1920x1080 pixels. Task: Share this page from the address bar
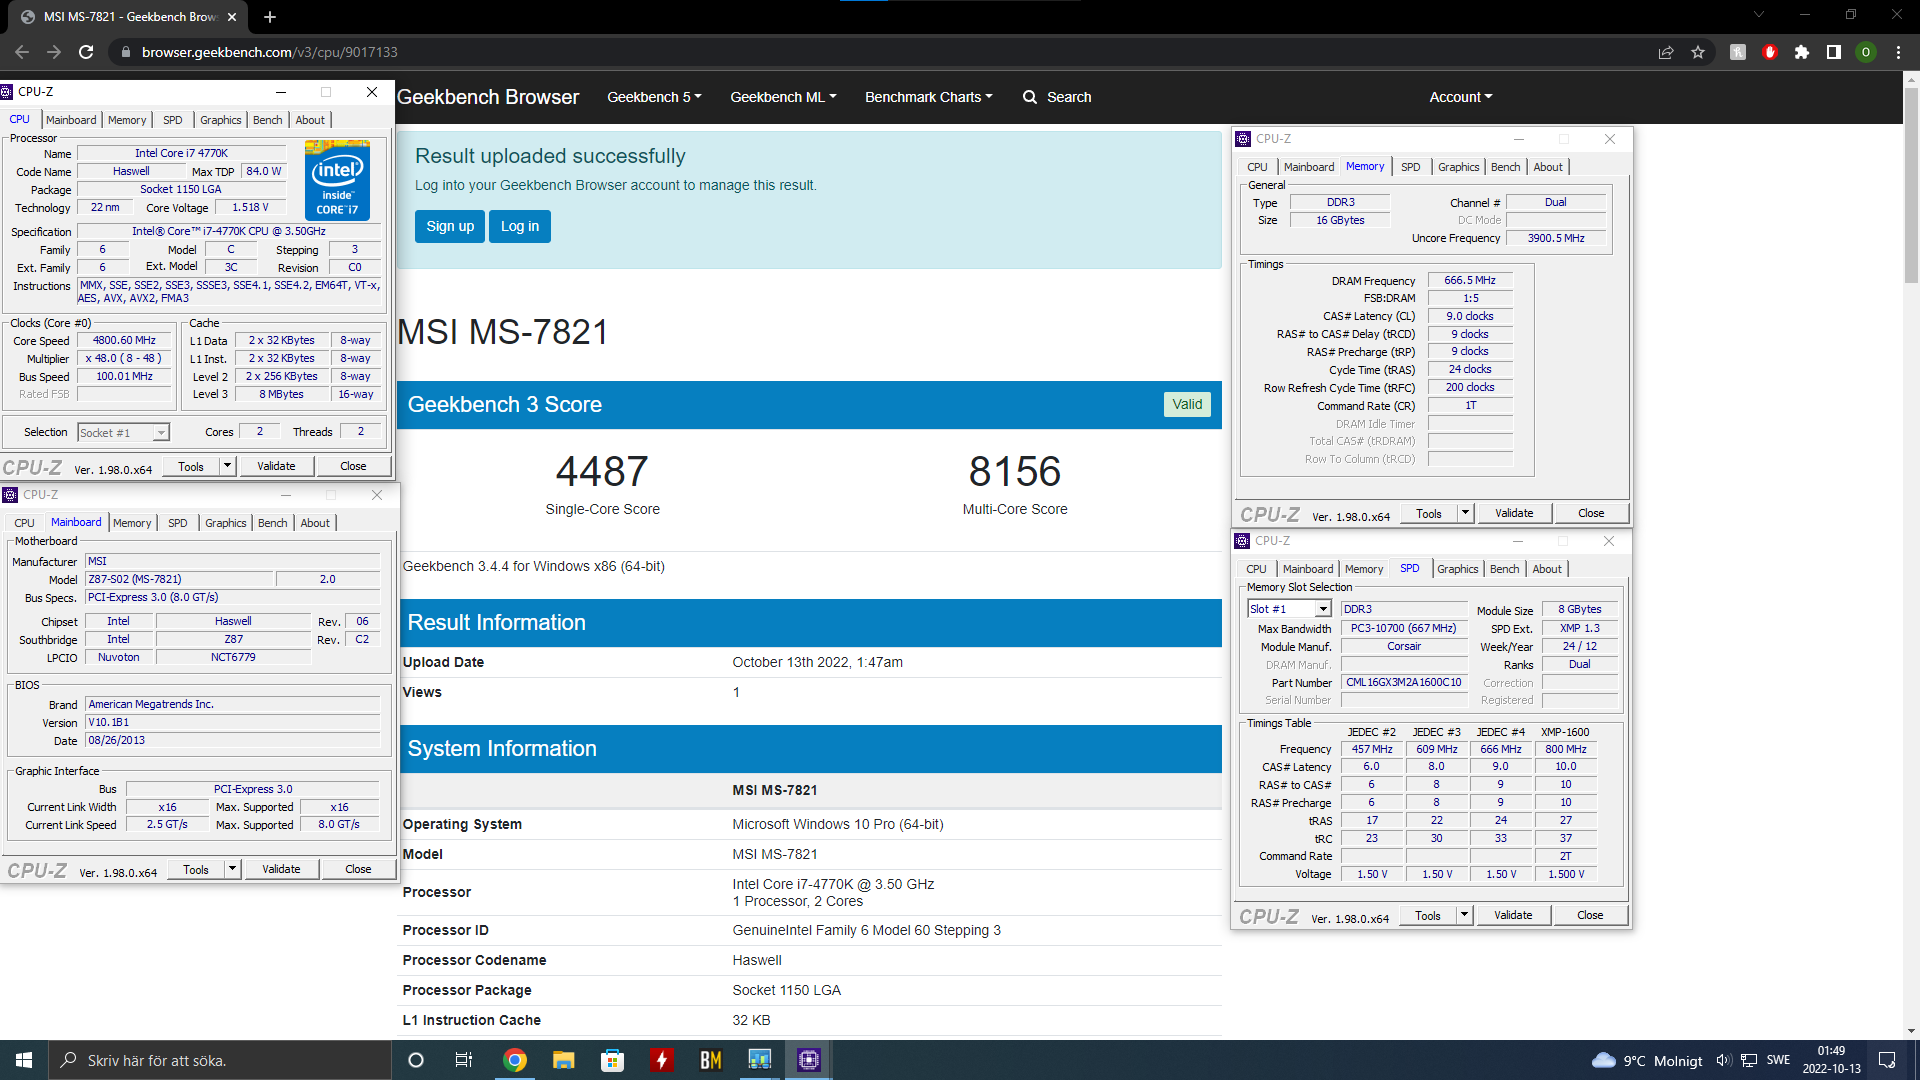(1666, 52)
